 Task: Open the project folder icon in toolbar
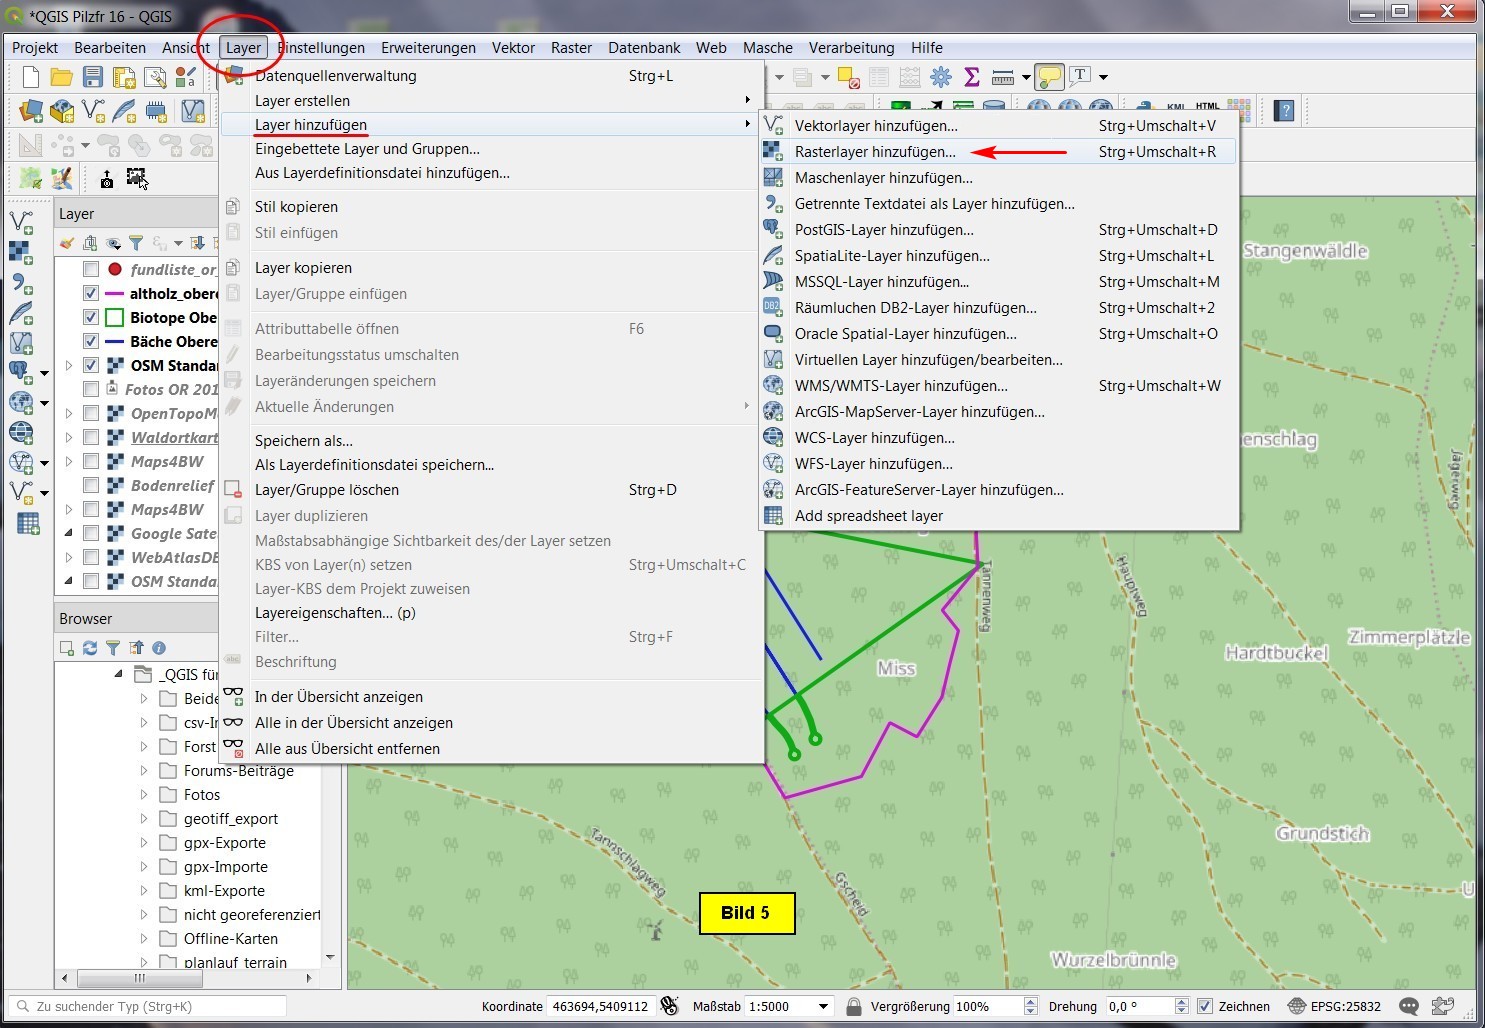click(61, 77)
